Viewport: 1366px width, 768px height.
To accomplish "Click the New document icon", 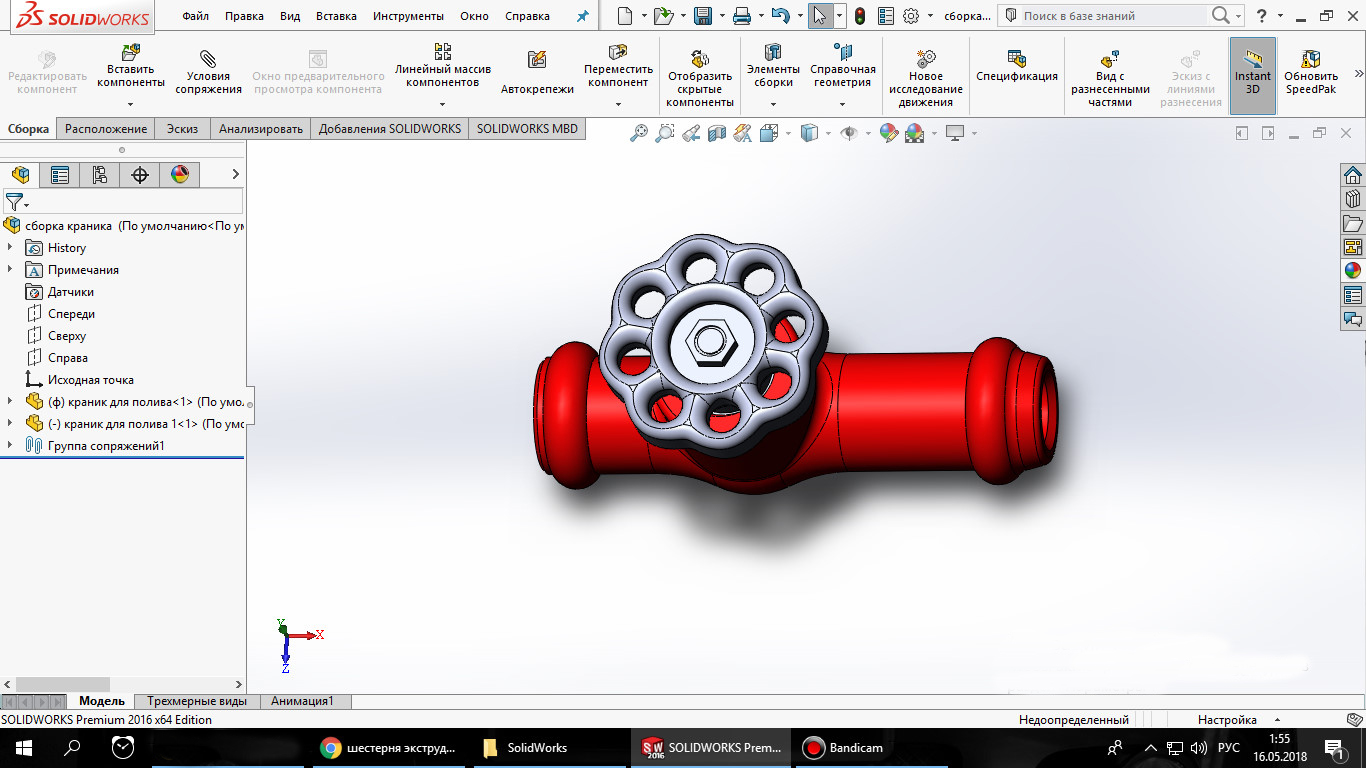I will 625,16.
